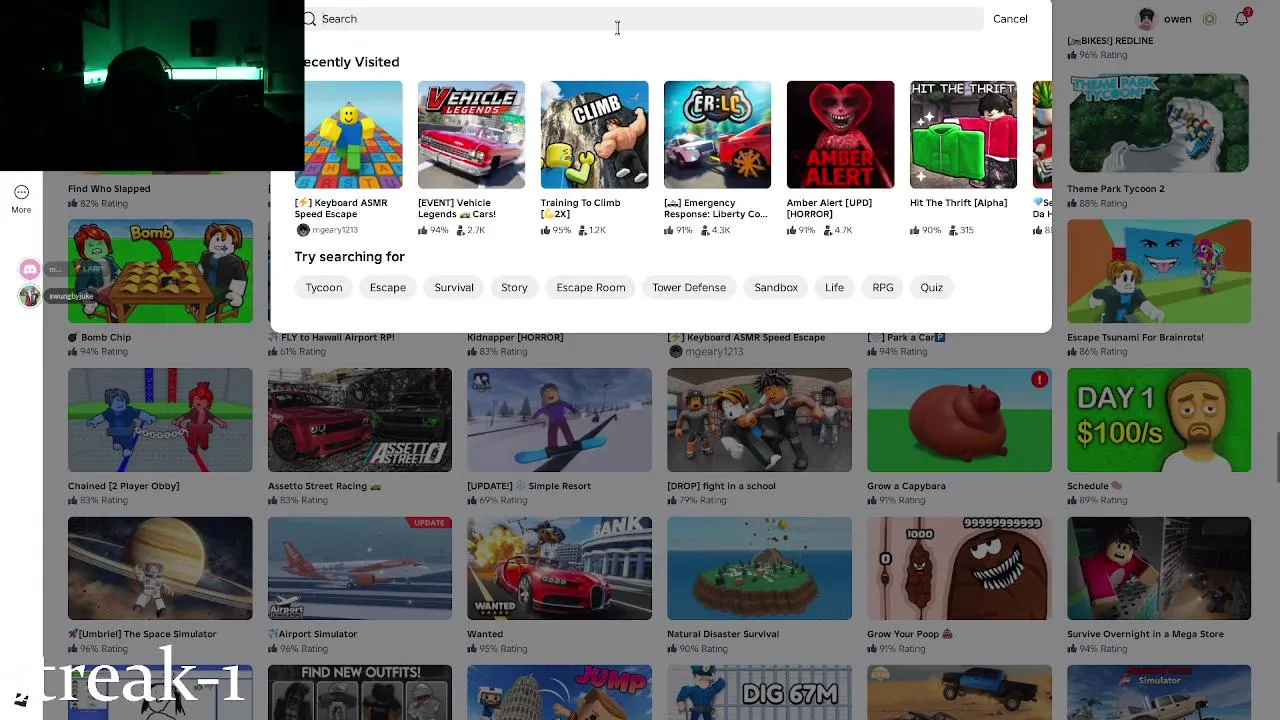Open Natural Disaster Survival game thumbnail

(759, 568)
